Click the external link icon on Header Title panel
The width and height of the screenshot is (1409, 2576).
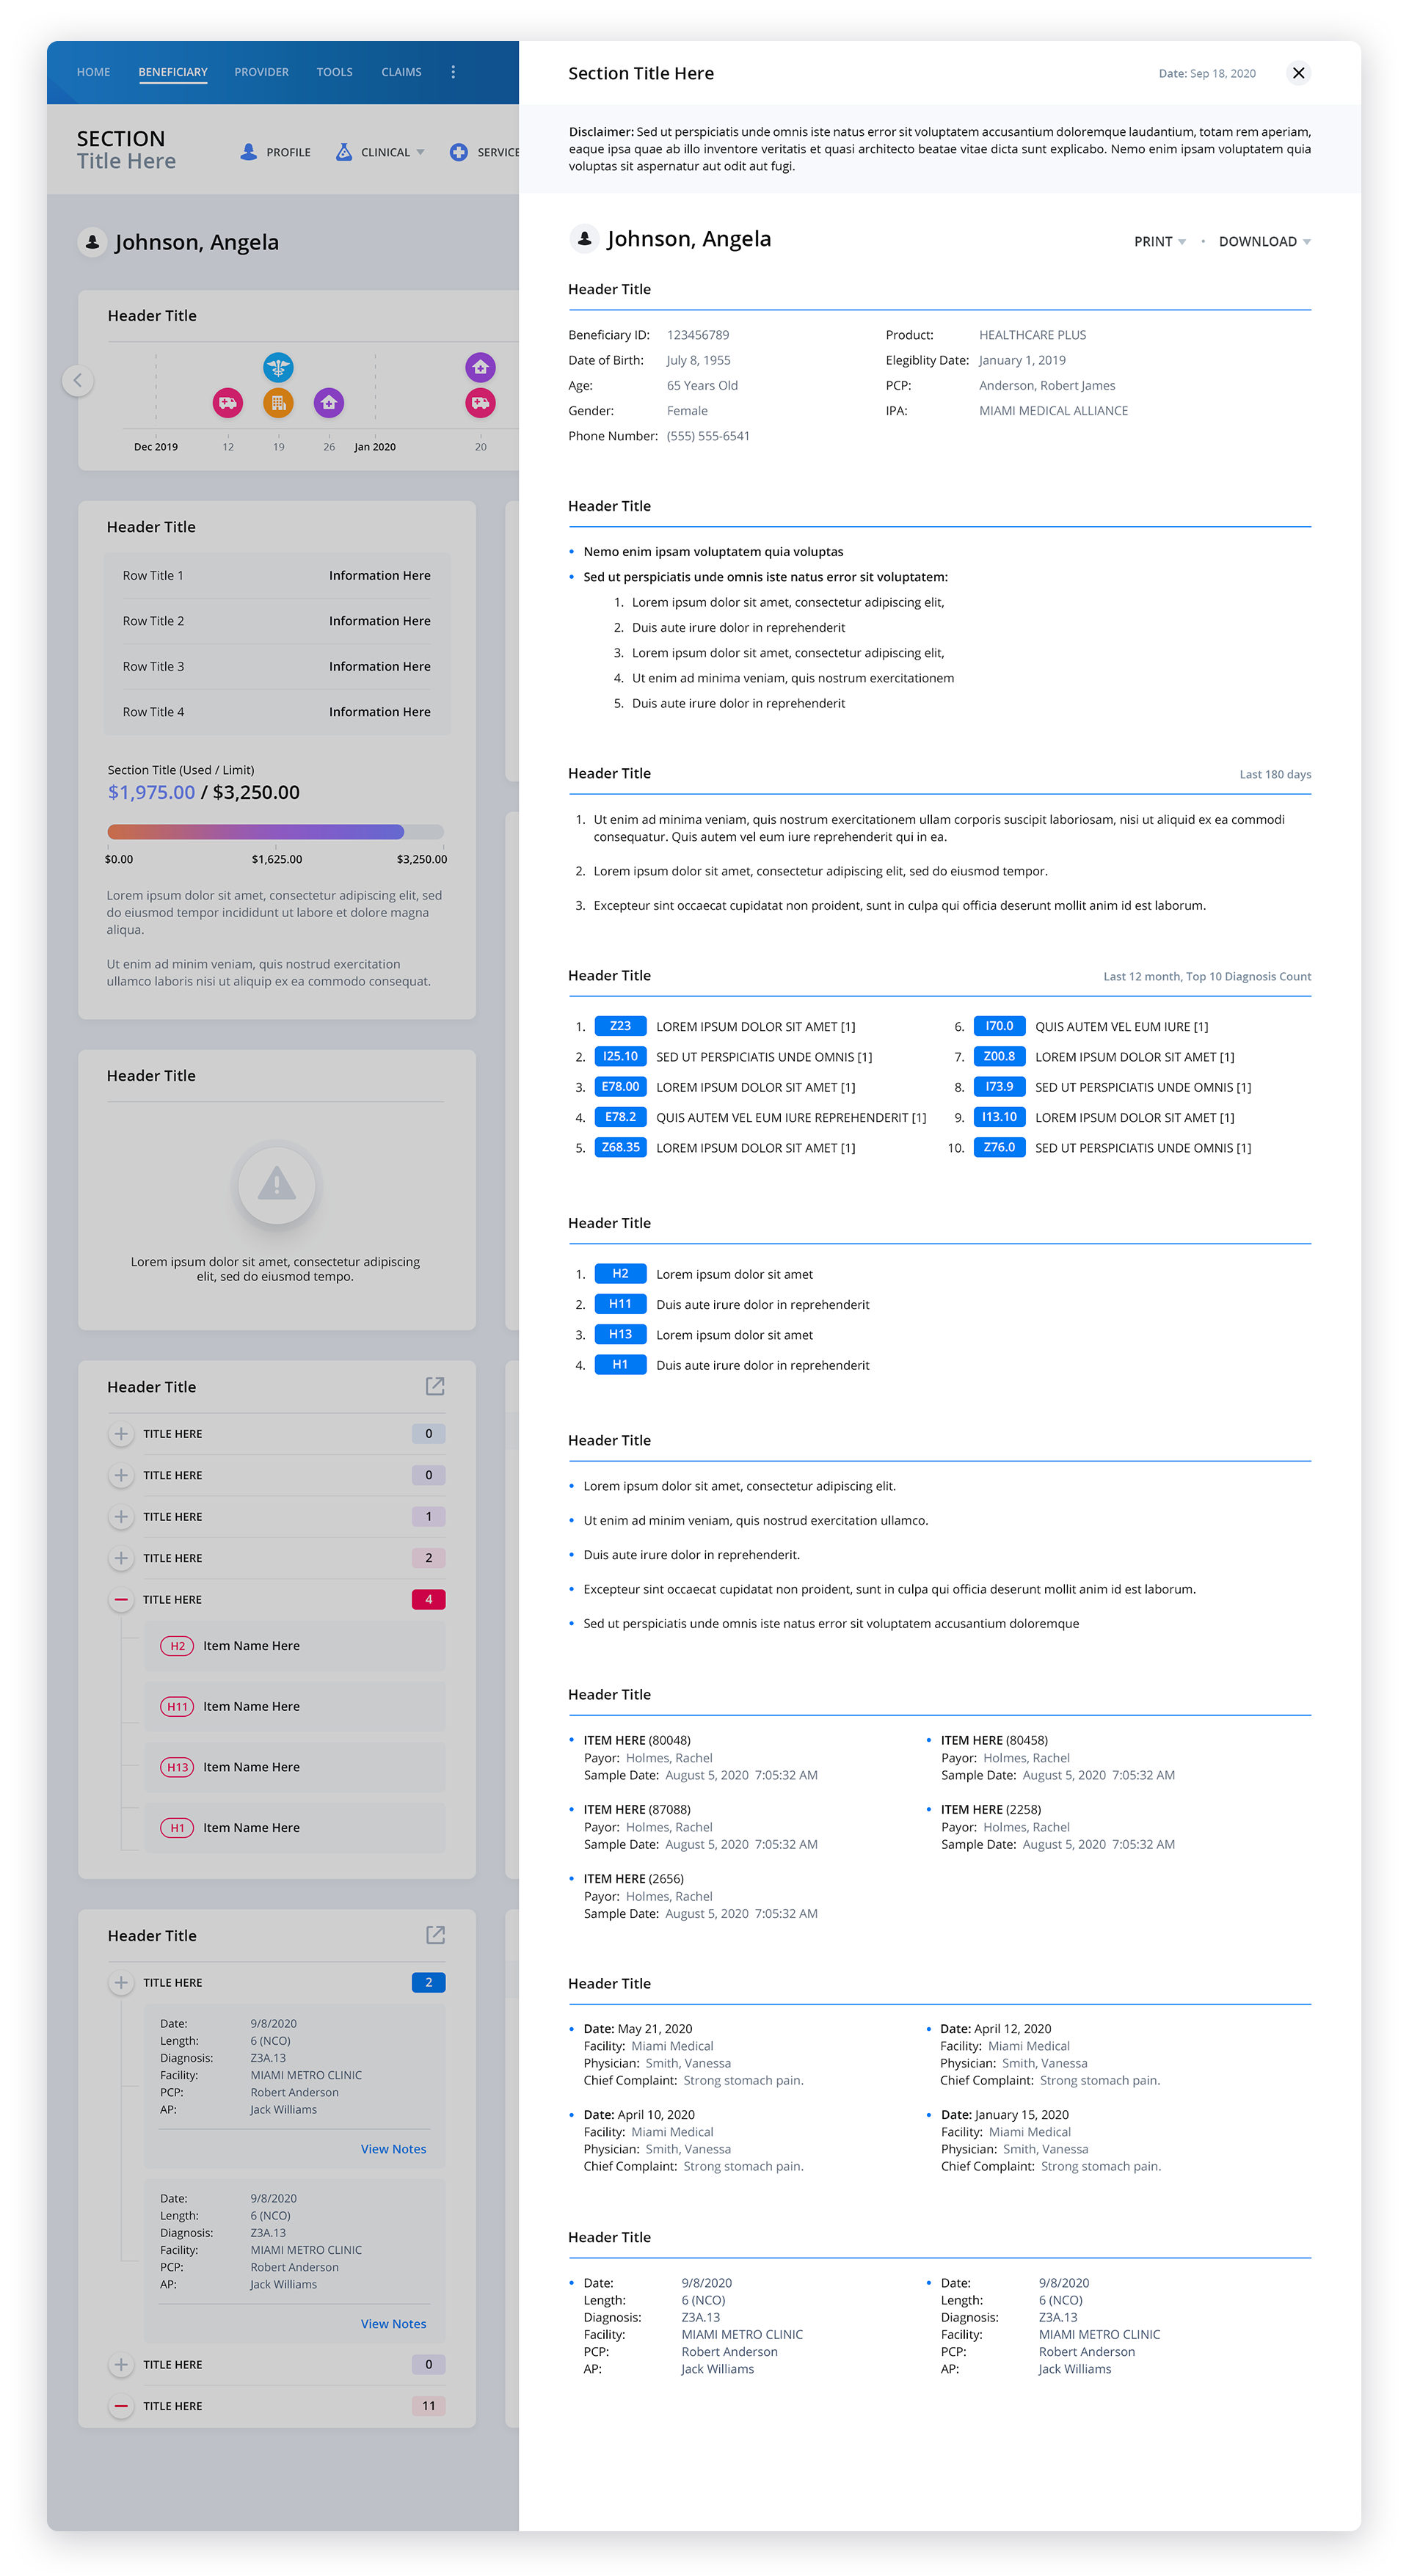[435, 1387]
